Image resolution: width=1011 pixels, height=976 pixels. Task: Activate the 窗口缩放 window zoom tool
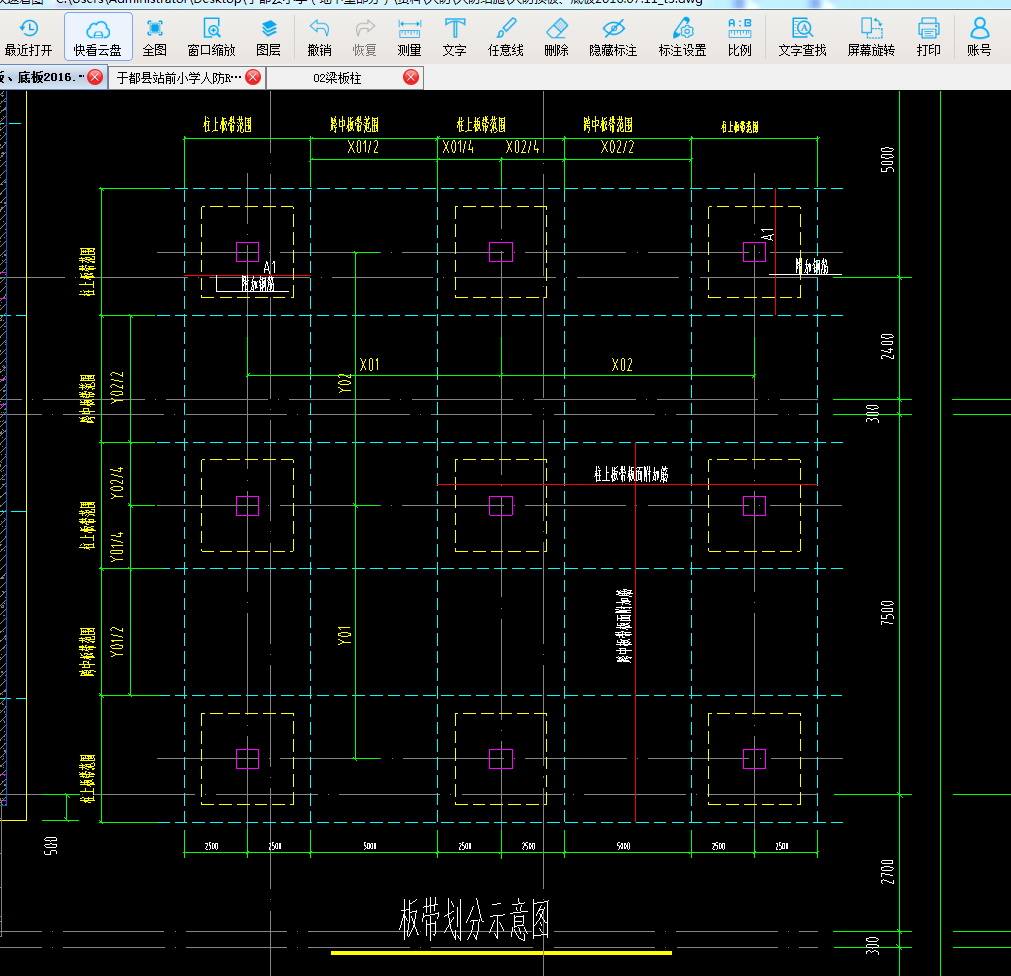click(211, 37)
